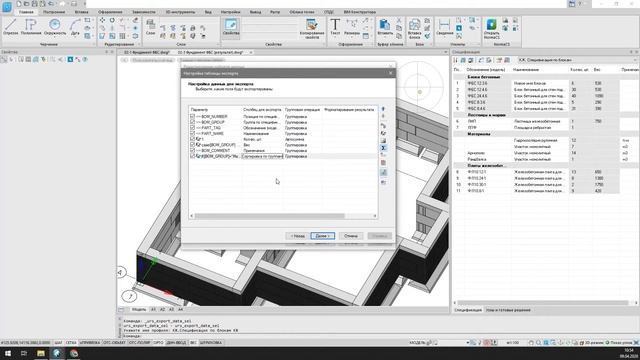Image resolution: width=640 pixels, height=360 pixels.
Task: Open the Узлы и готовые решения panel tab
Action: [508, 310]
